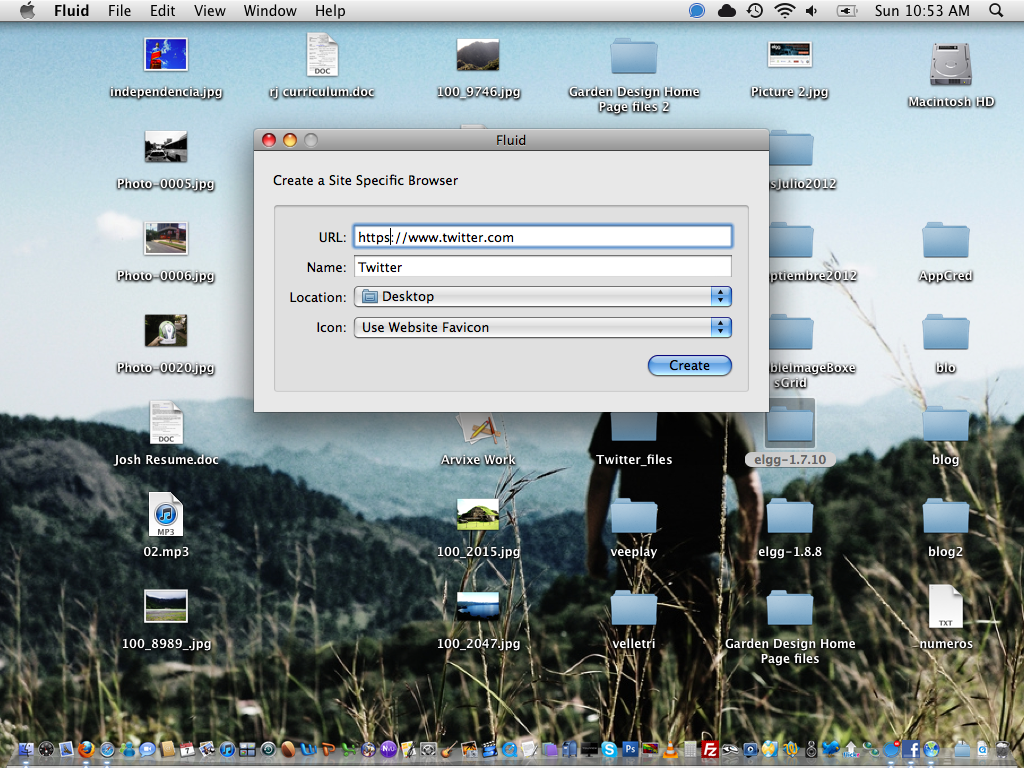Open the Garden Design Home Page files folder
Image resolution: width=1024 pixels, height=768 pixels.
coord(790,609)
